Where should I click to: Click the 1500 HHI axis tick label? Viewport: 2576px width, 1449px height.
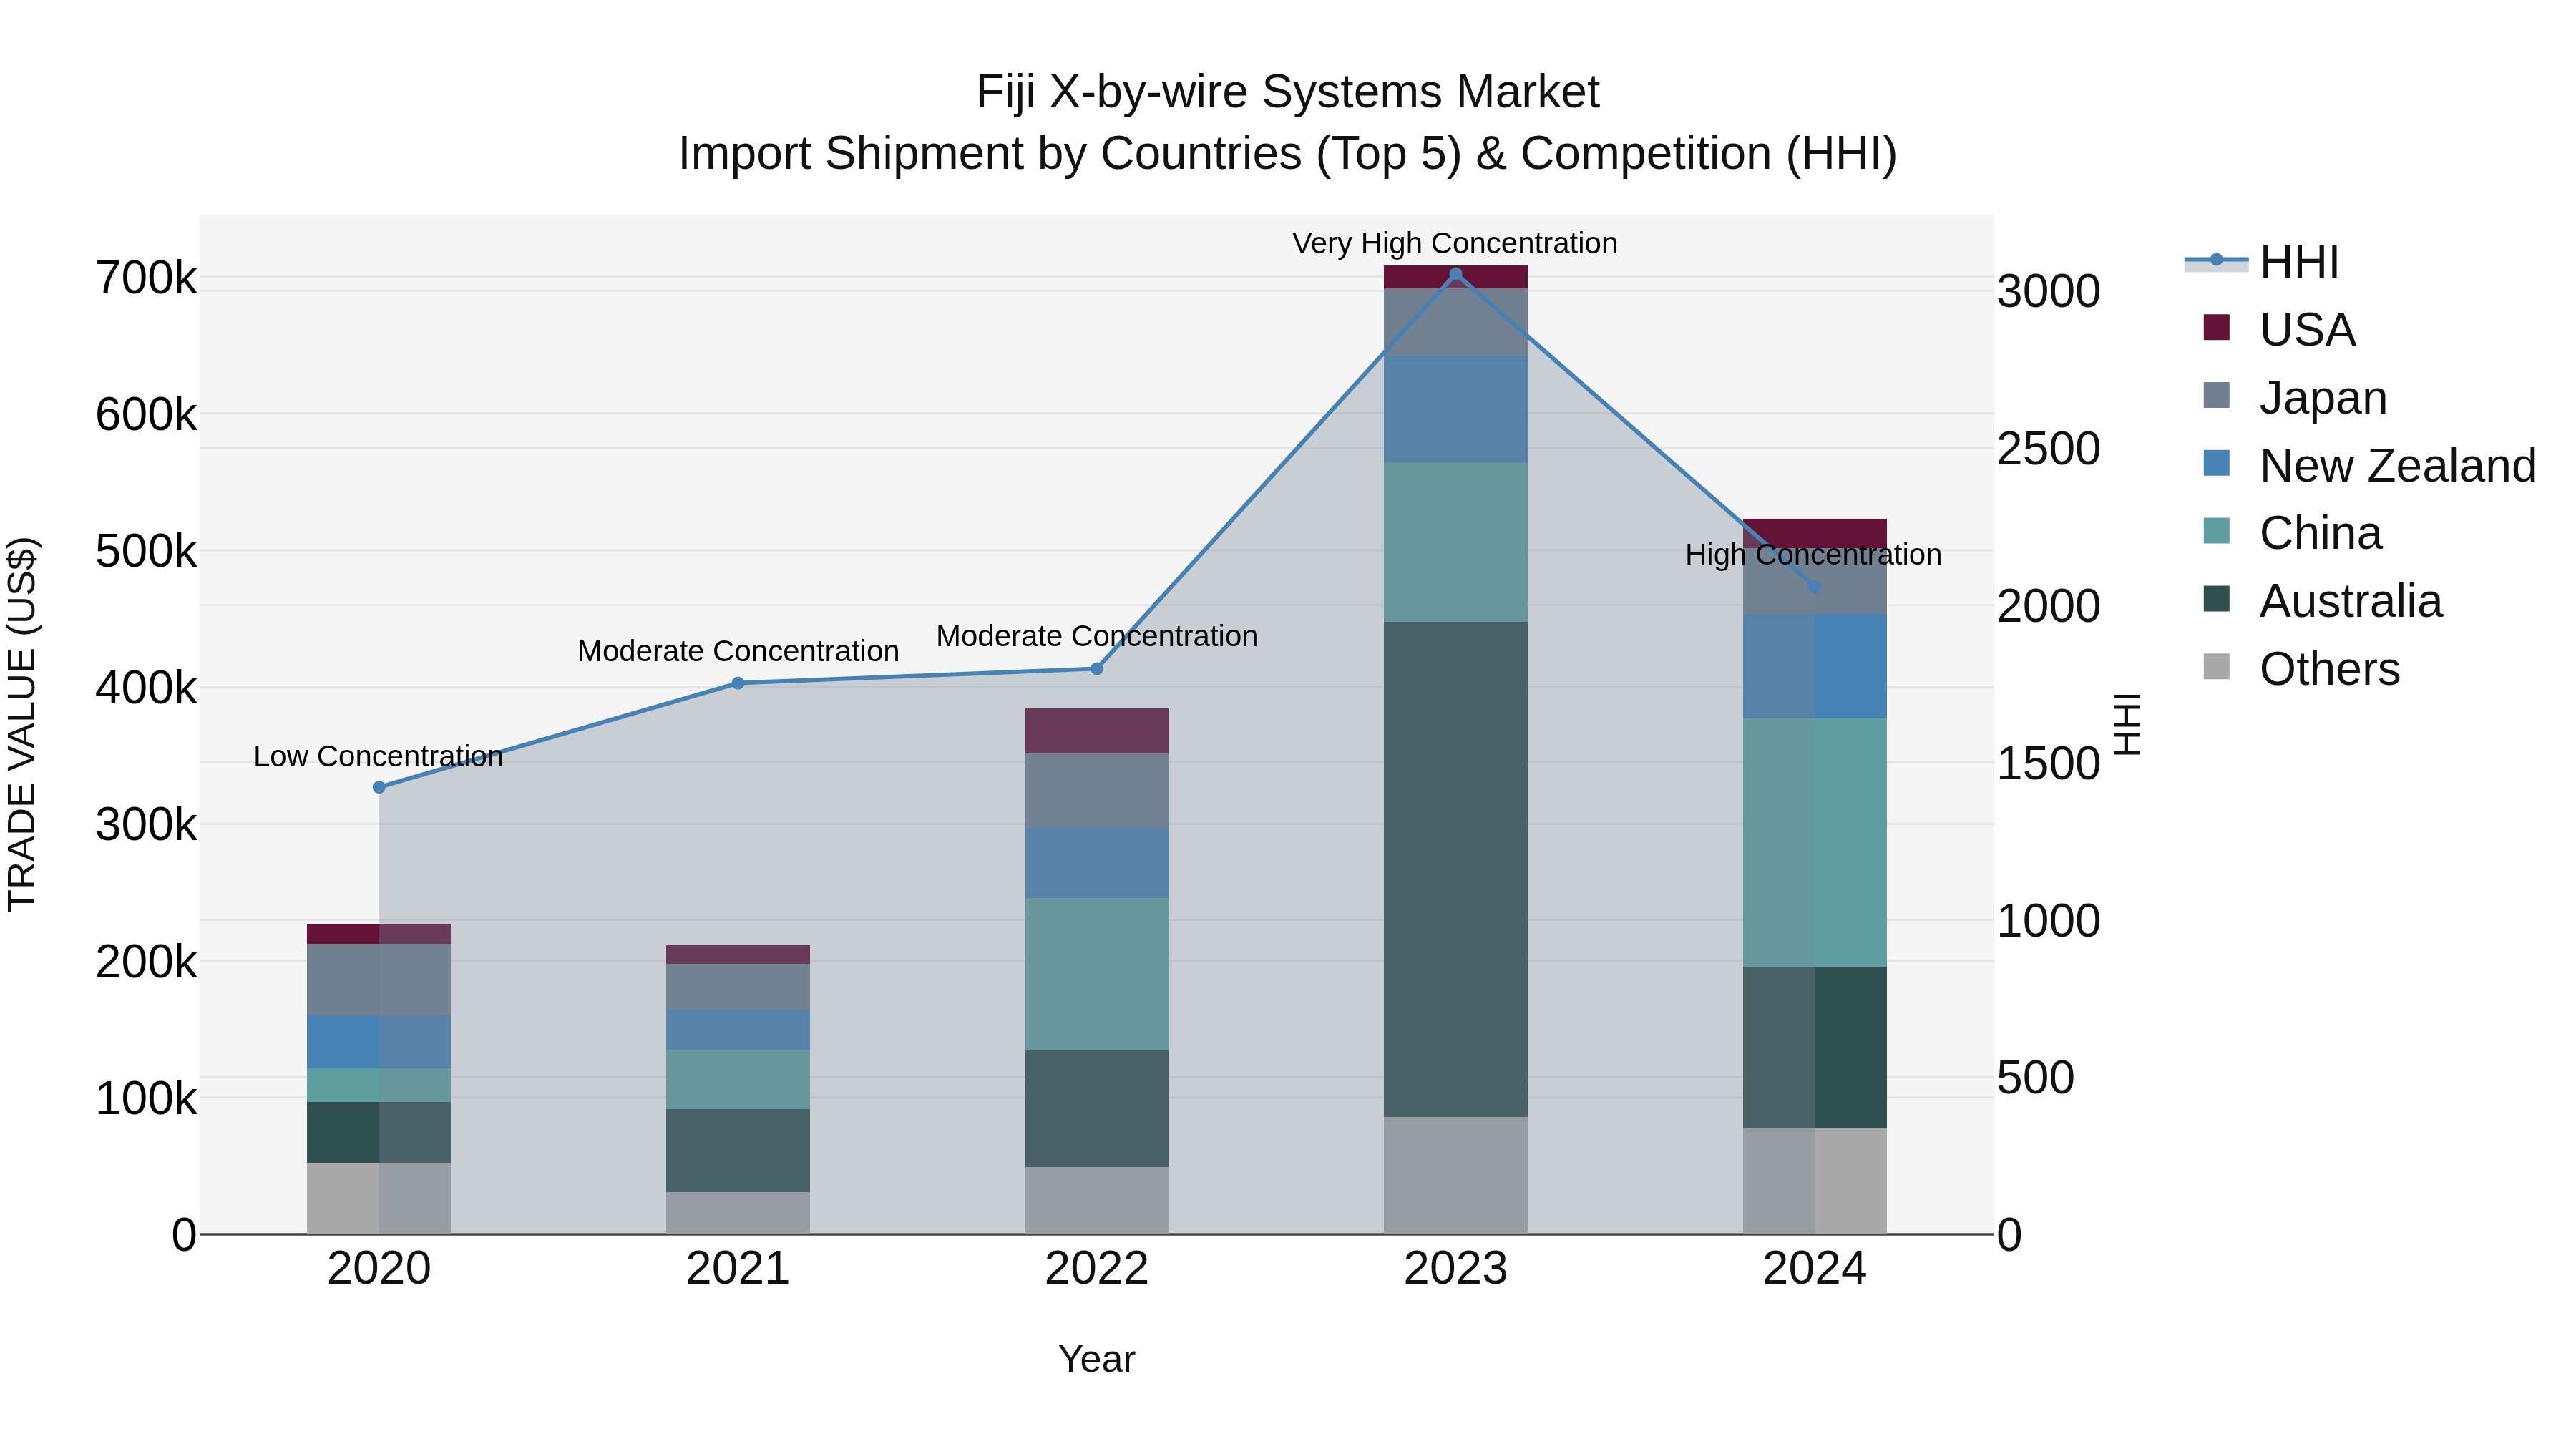(x=2048, y=764)
